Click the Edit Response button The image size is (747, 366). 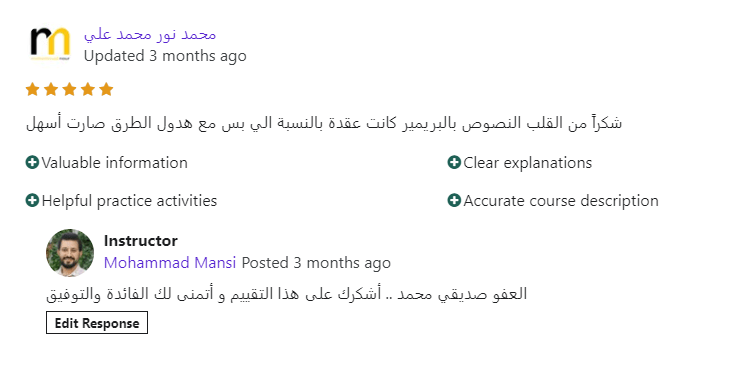point(97,323)
